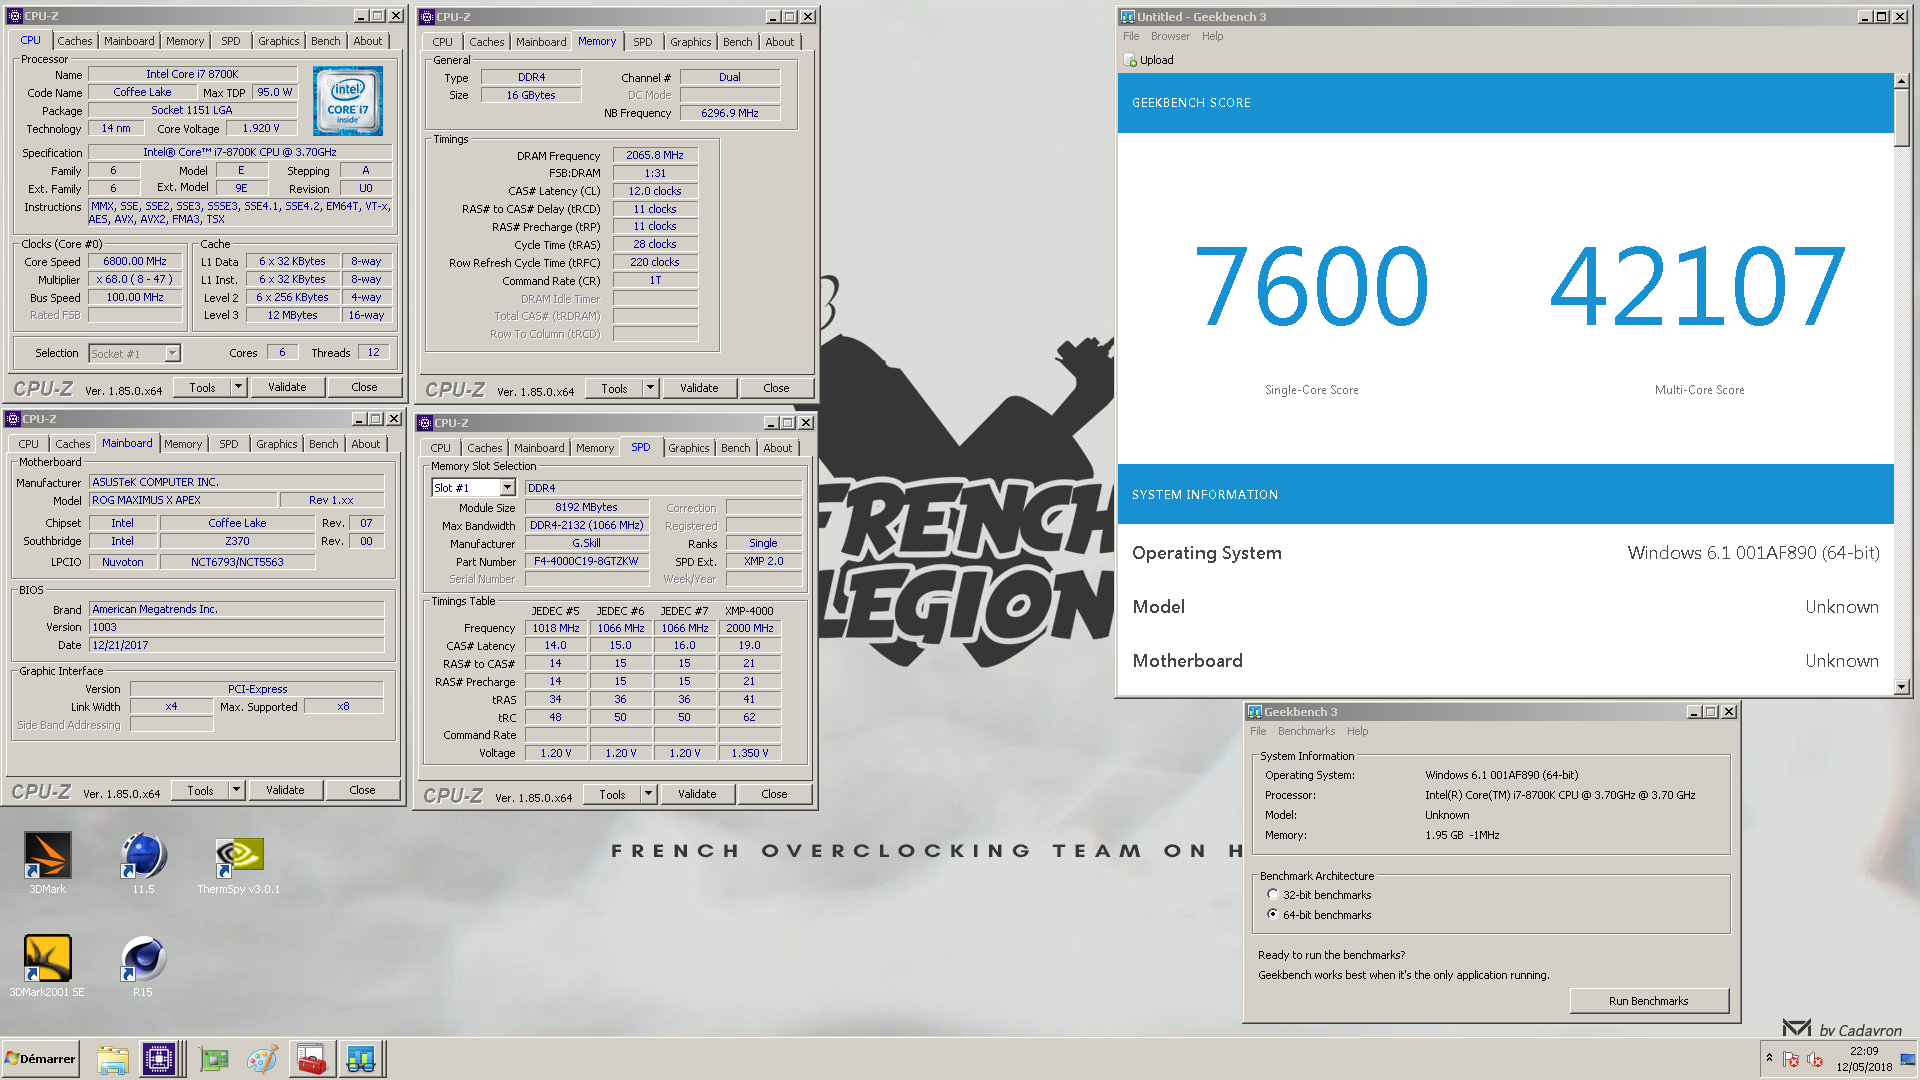This screenshot has width=1920, height=1080.
Task: Open the Browser menu in Geekbench results
Action: [x=1170, y=36]
